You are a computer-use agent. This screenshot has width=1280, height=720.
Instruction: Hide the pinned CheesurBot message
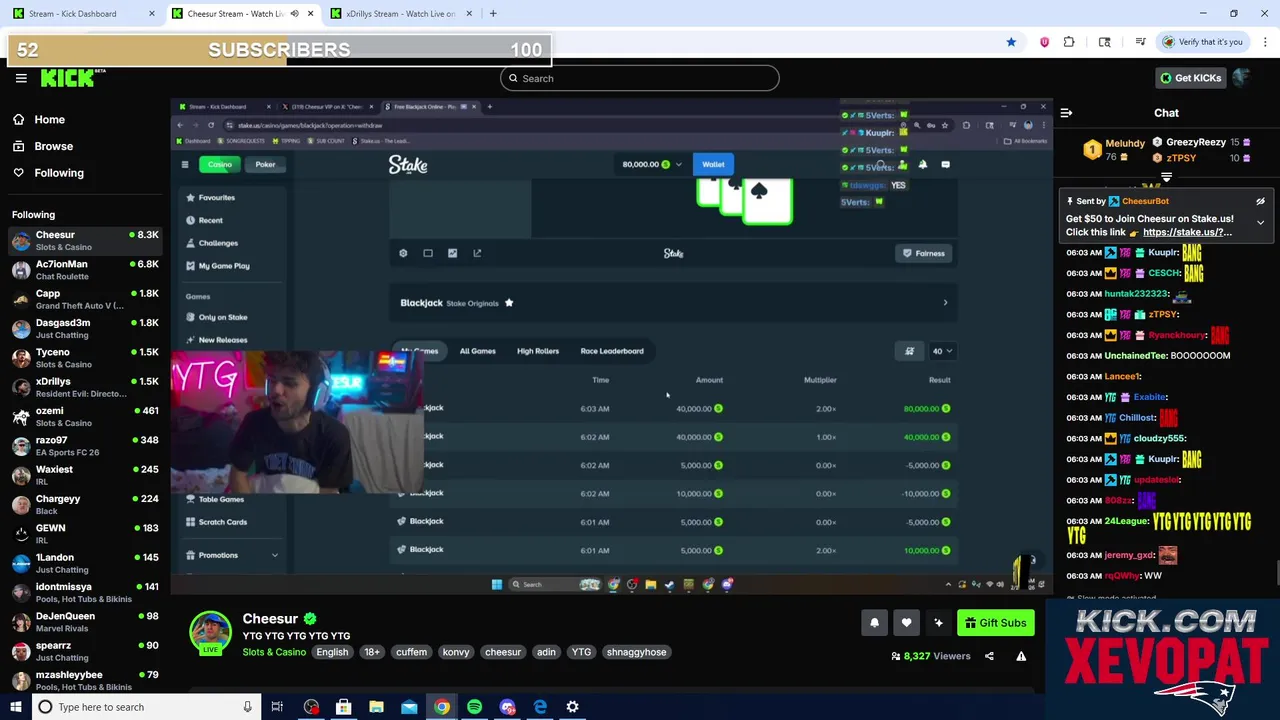(1260, 201)
